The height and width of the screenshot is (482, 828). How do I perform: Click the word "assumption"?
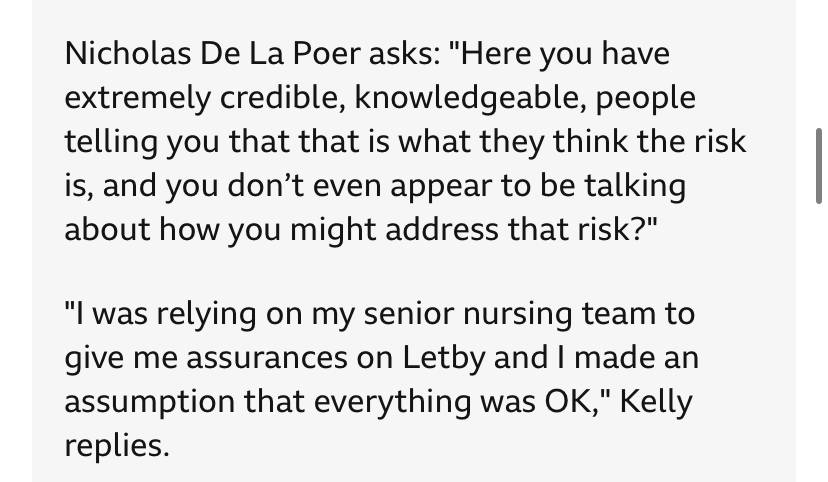pos(149,403)
